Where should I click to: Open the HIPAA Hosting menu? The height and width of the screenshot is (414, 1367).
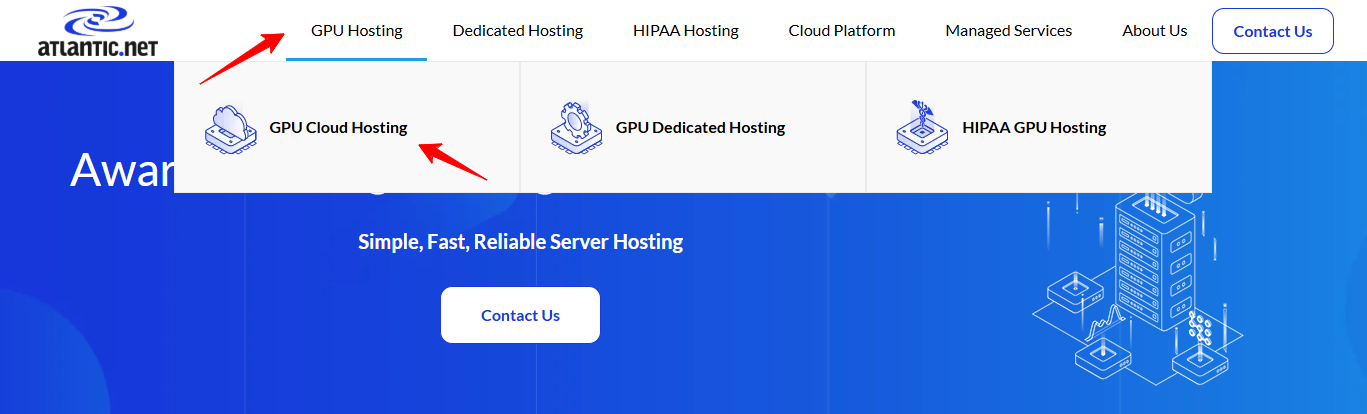[x=686, y=31]
